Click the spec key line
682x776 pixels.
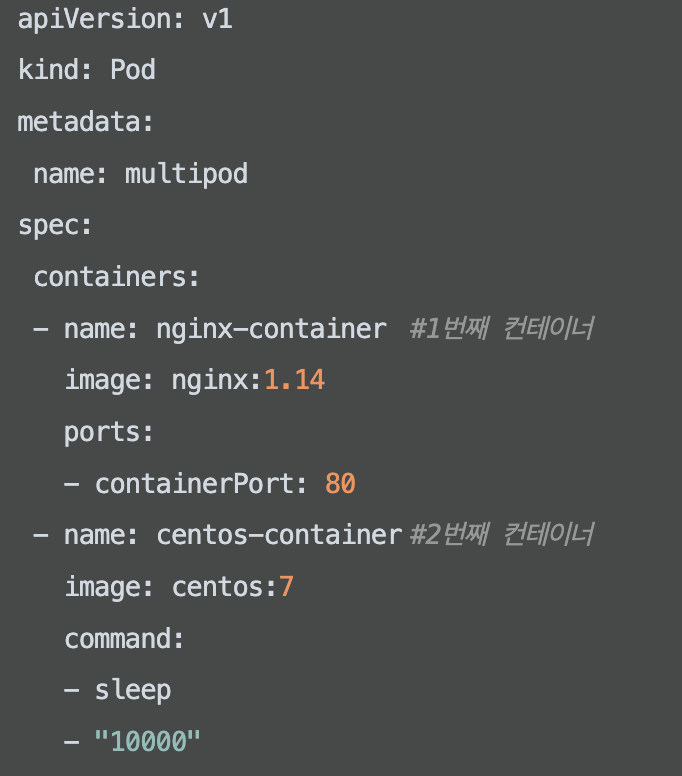54,226
